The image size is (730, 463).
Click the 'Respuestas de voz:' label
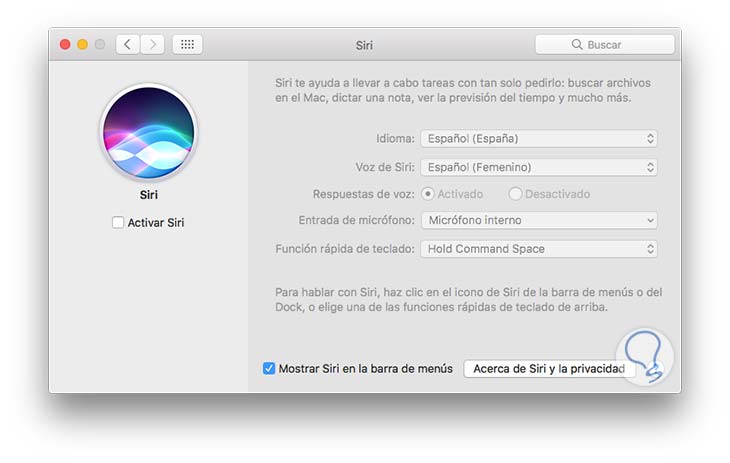tap(364, 194)
